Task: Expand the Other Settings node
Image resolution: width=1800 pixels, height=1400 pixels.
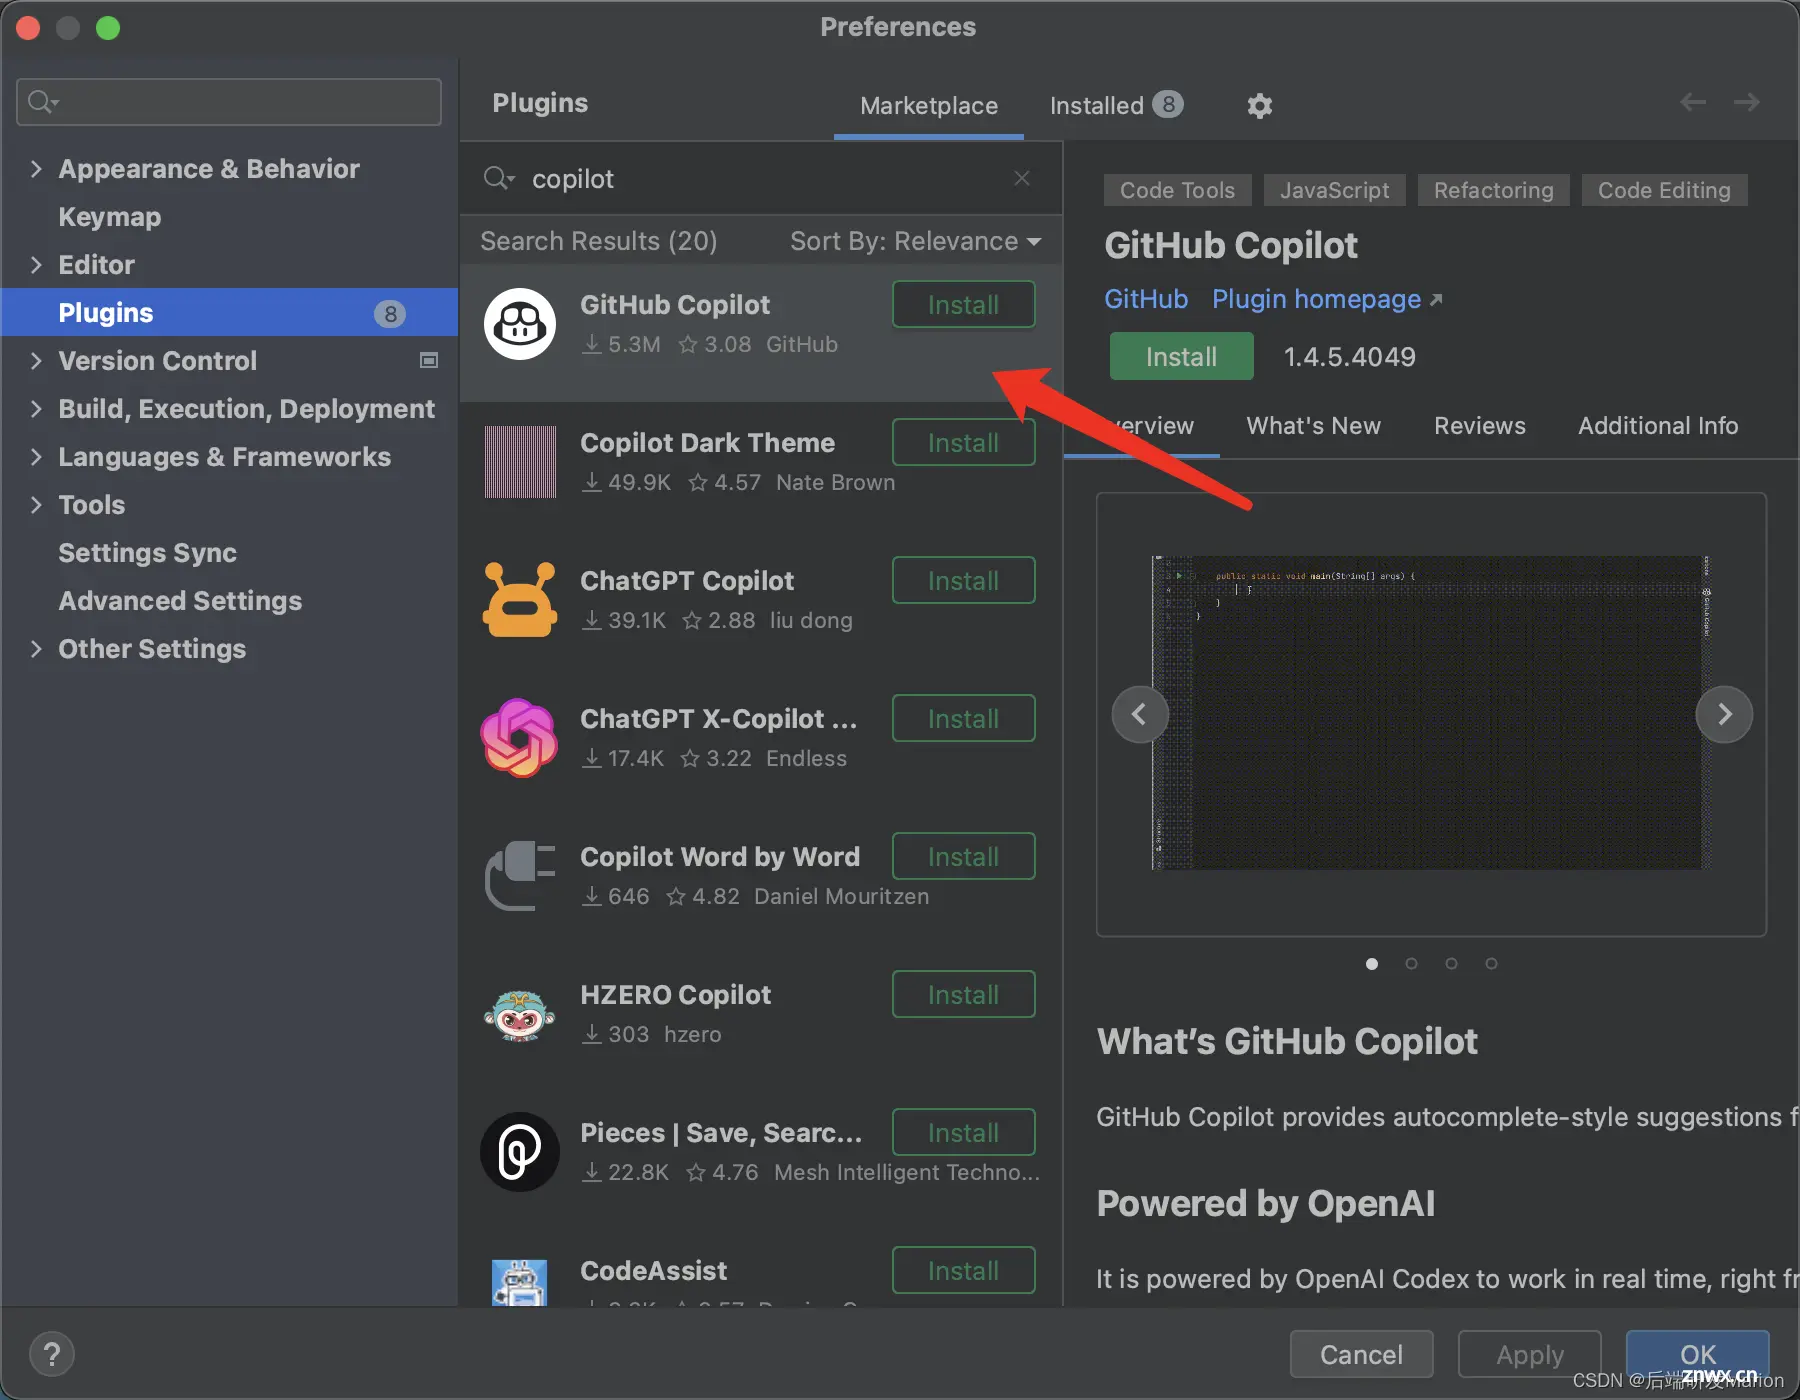Action: click(x=36, y=648)
